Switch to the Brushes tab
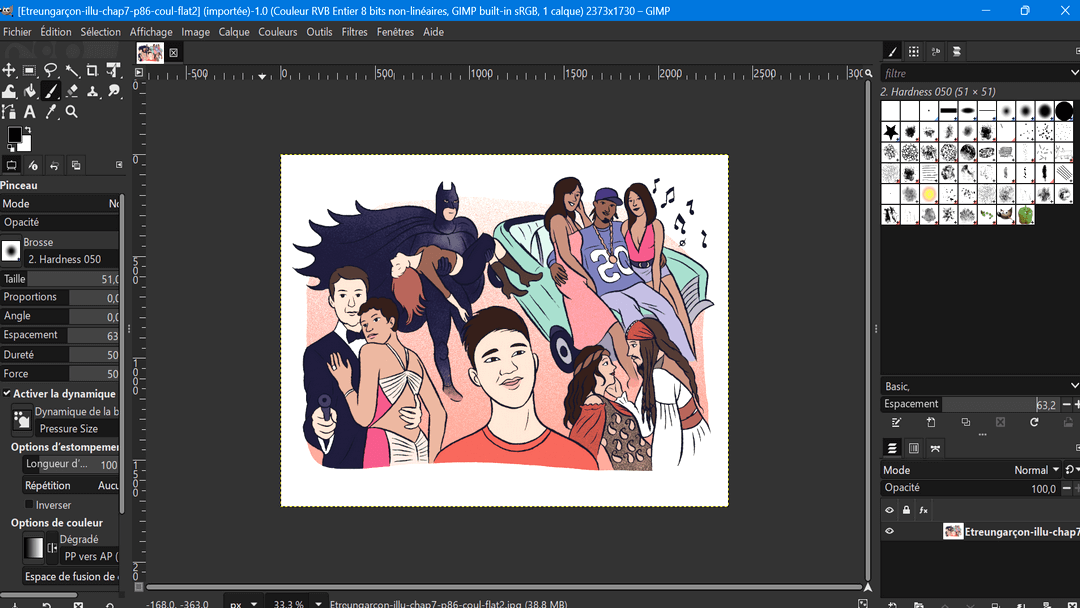This screenshot has height=608, width=1080. pyautogui.click(x=893, y=52)
